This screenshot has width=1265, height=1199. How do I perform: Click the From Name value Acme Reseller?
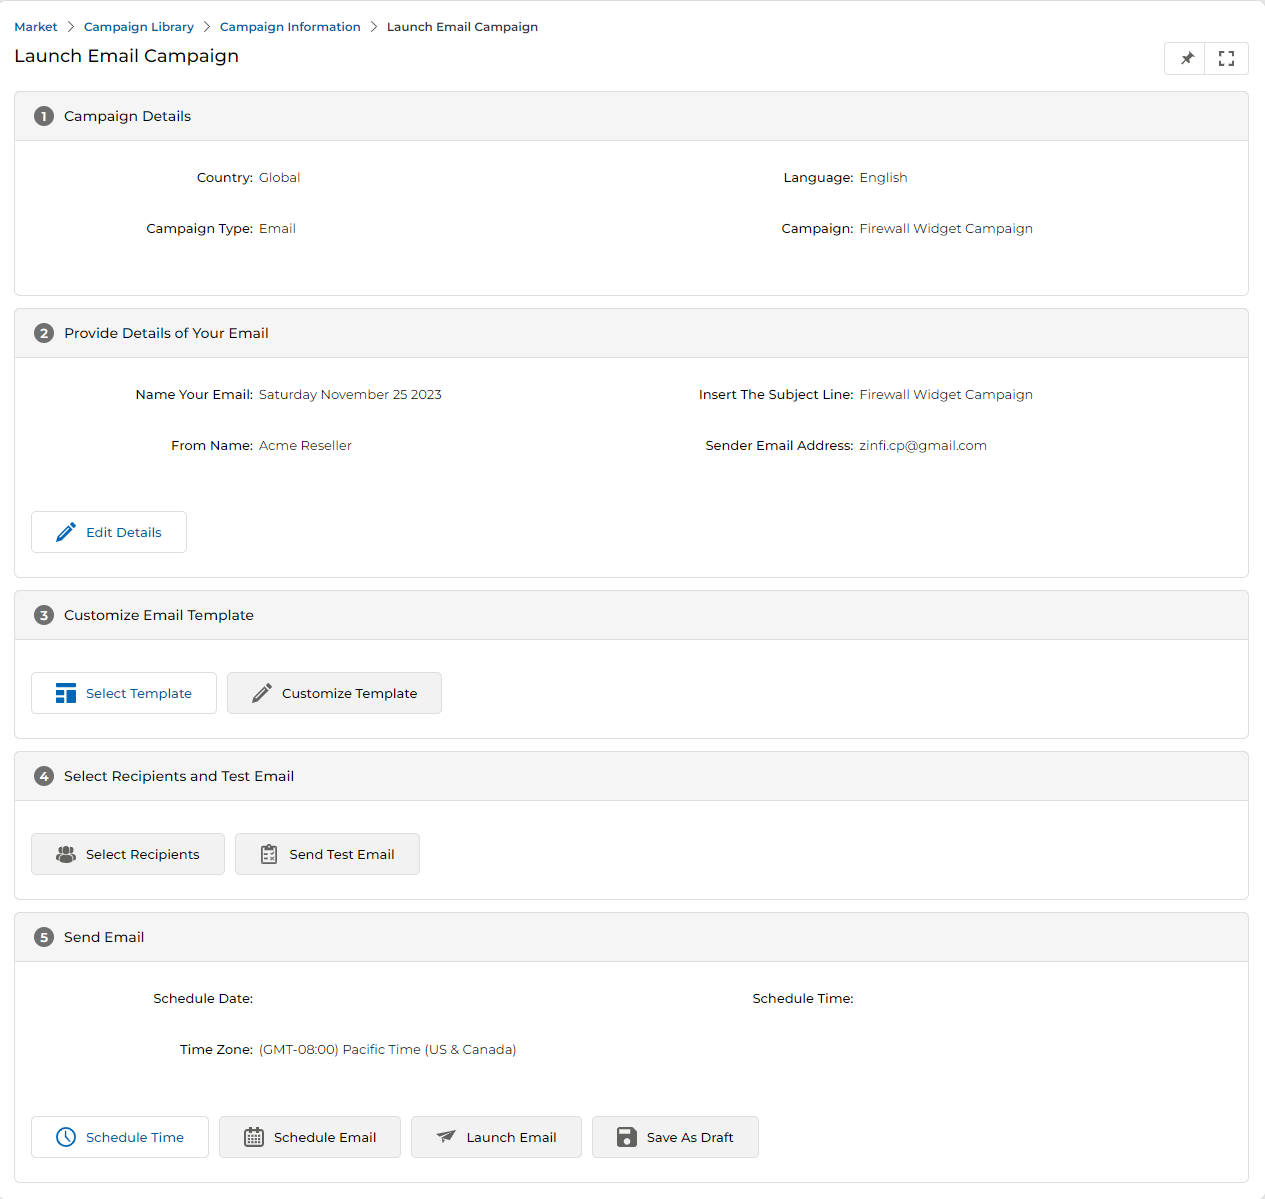click(x=305, y=446)
